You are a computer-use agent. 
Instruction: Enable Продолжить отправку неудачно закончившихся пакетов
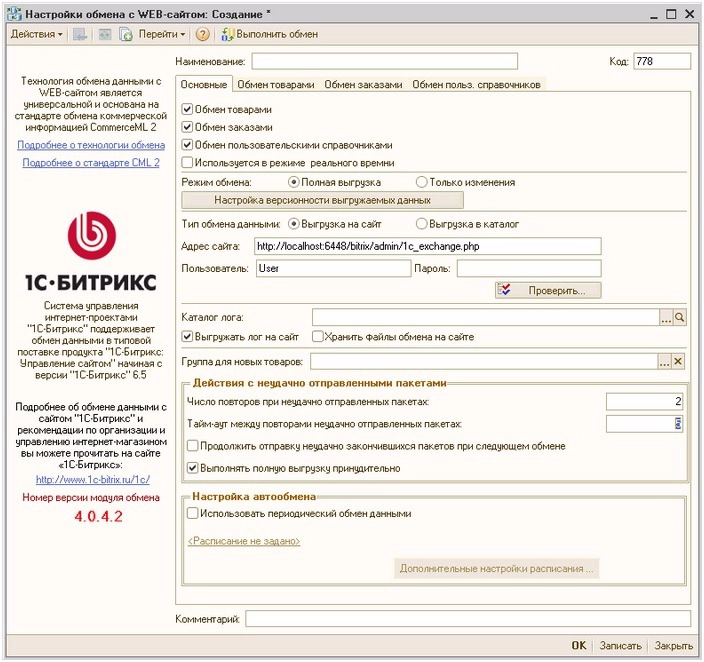193,446
